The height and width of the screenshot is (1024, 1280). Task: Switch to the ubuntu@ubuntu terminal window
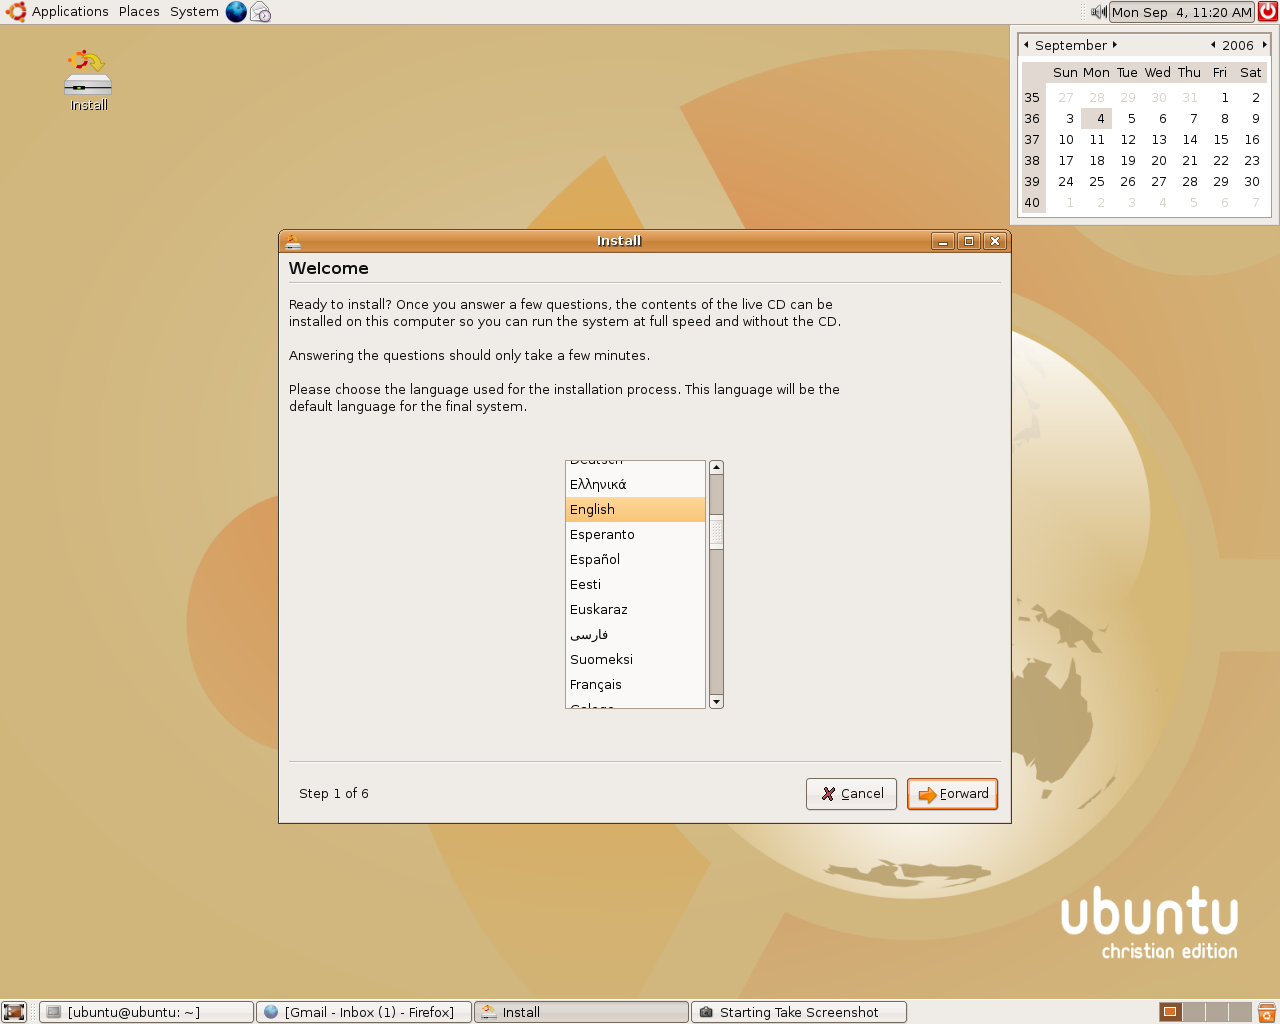point(146,1012)
